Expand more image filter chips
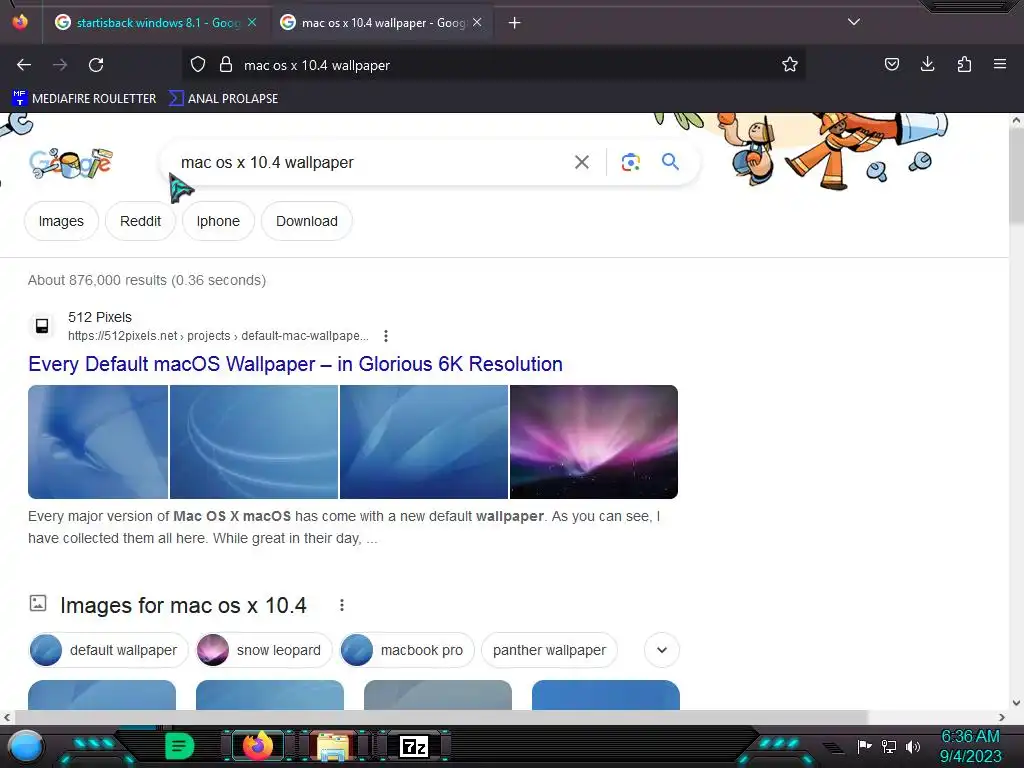The height and width of the screenshot is (768, 1024). [x=662, y=650]
